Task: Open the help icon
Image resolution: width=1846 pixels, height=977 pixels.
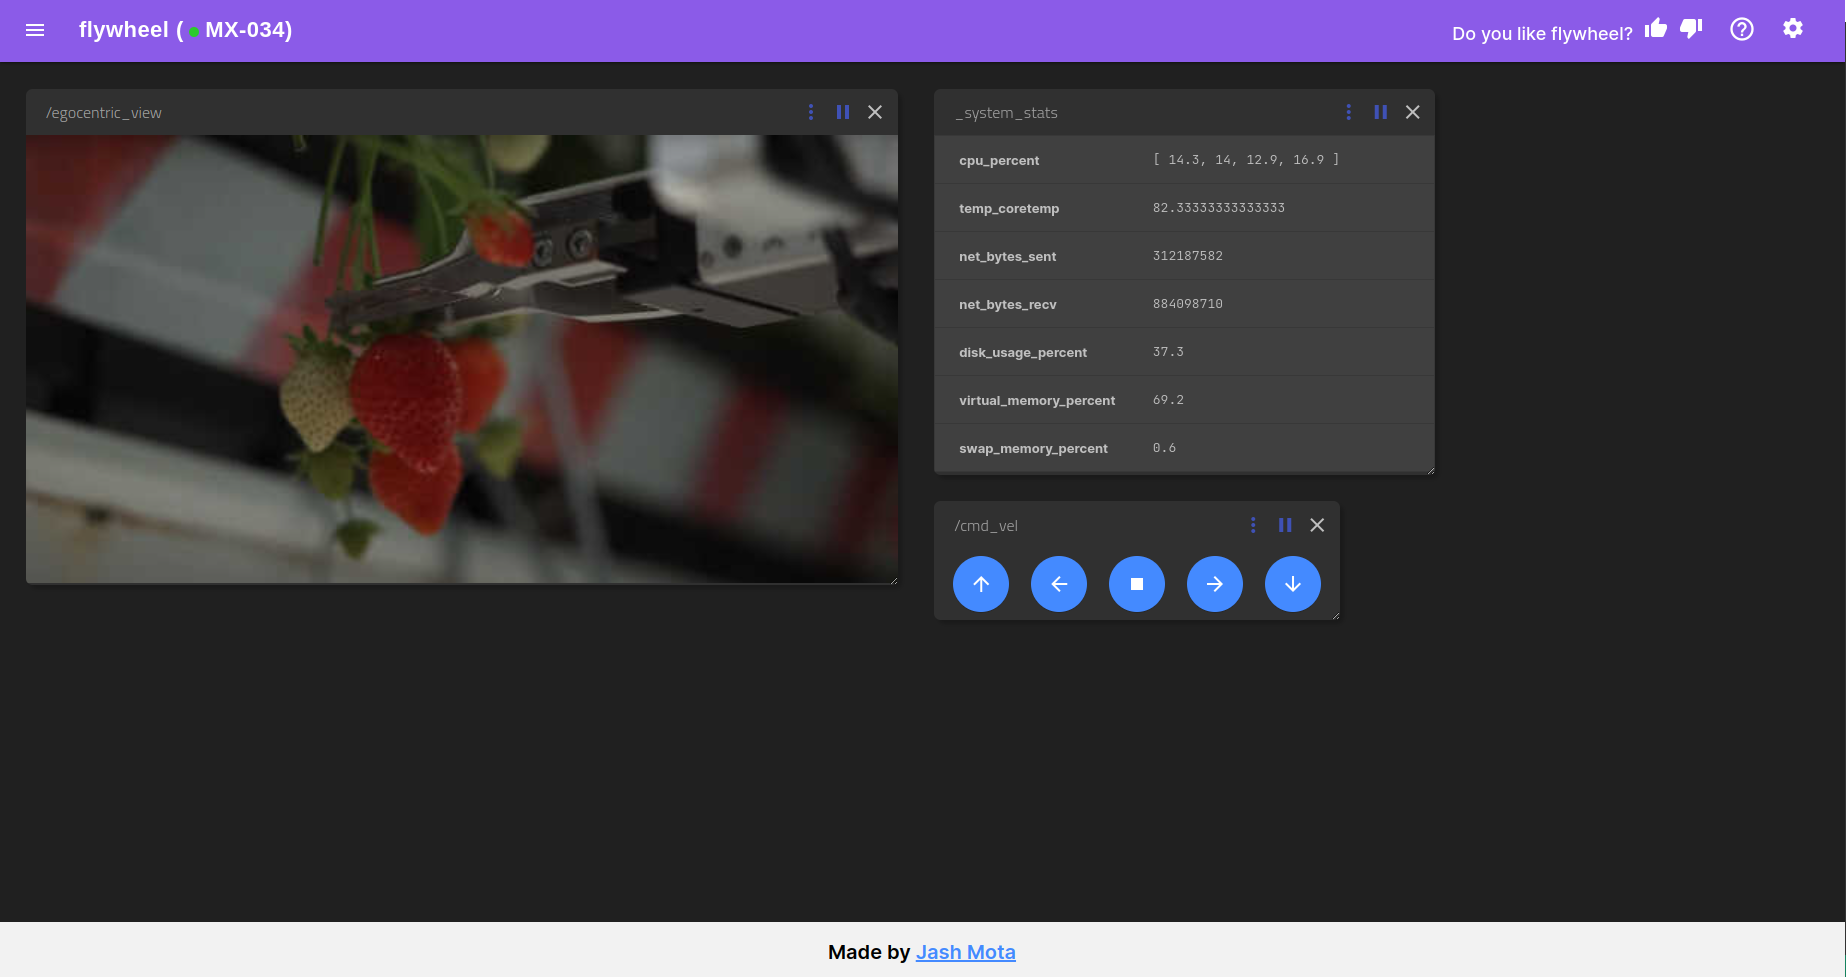Action: (1741, 29)
